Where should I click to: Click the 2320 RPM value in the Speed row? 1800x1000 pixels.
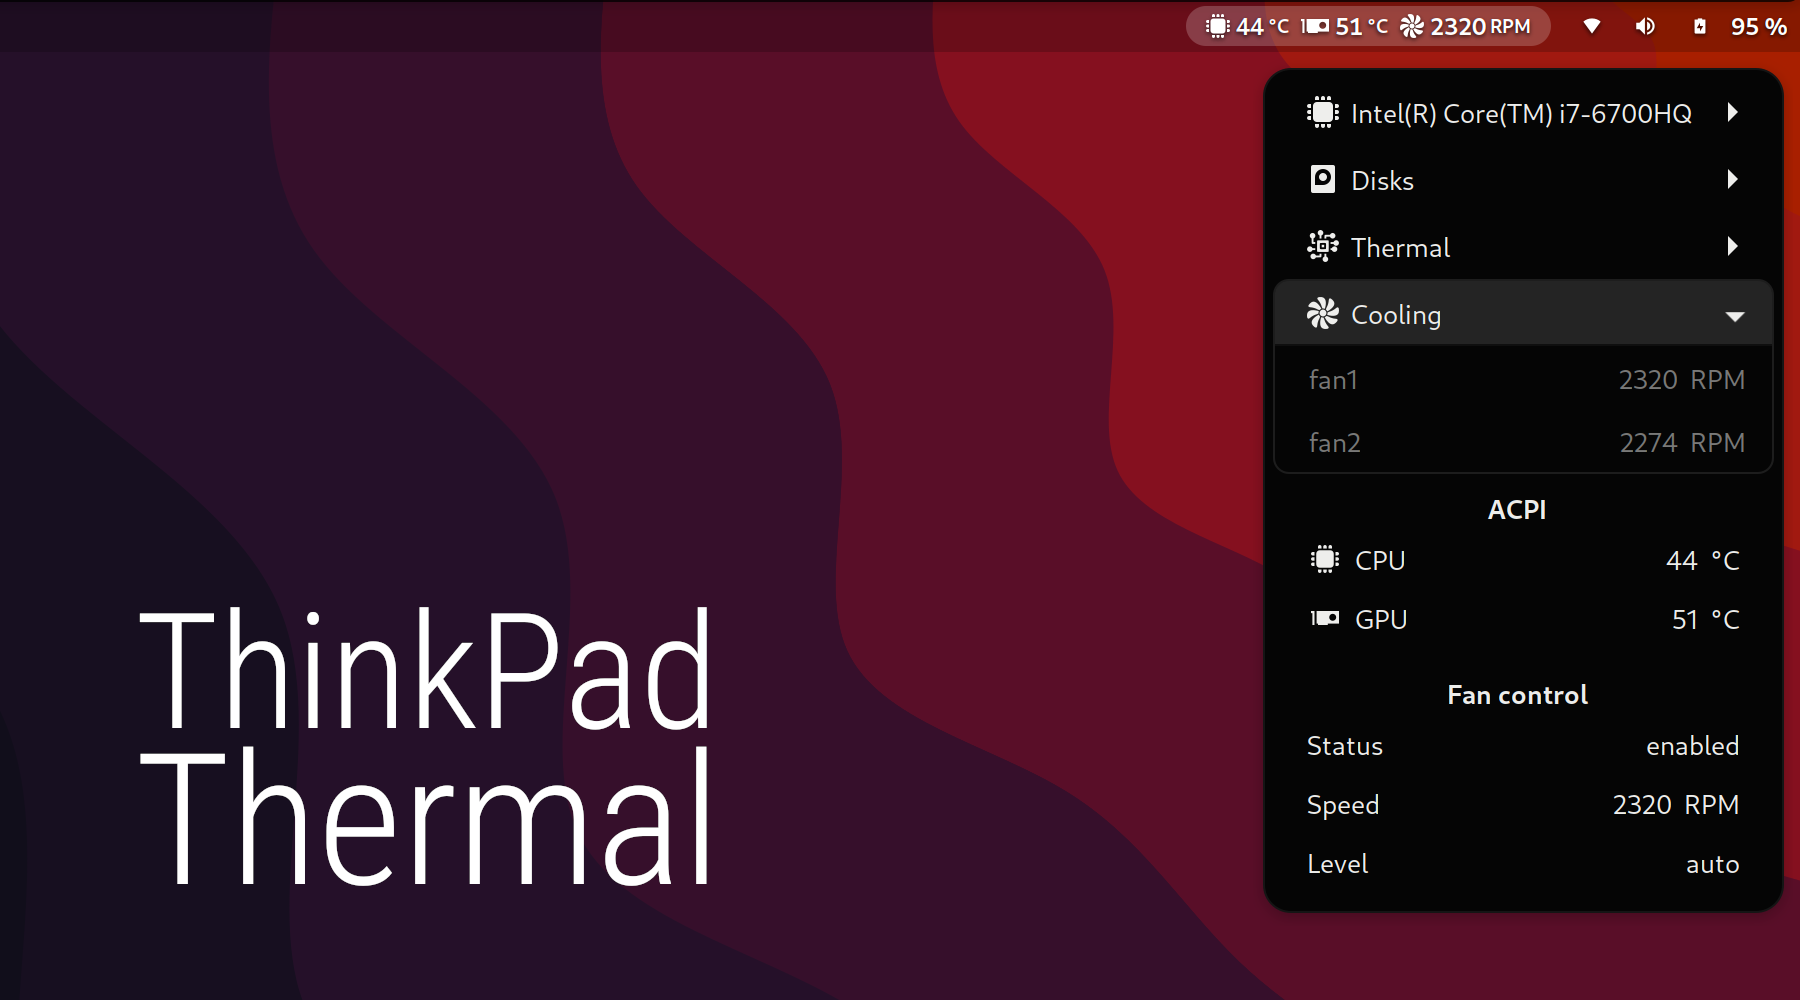coord(1676,805)
